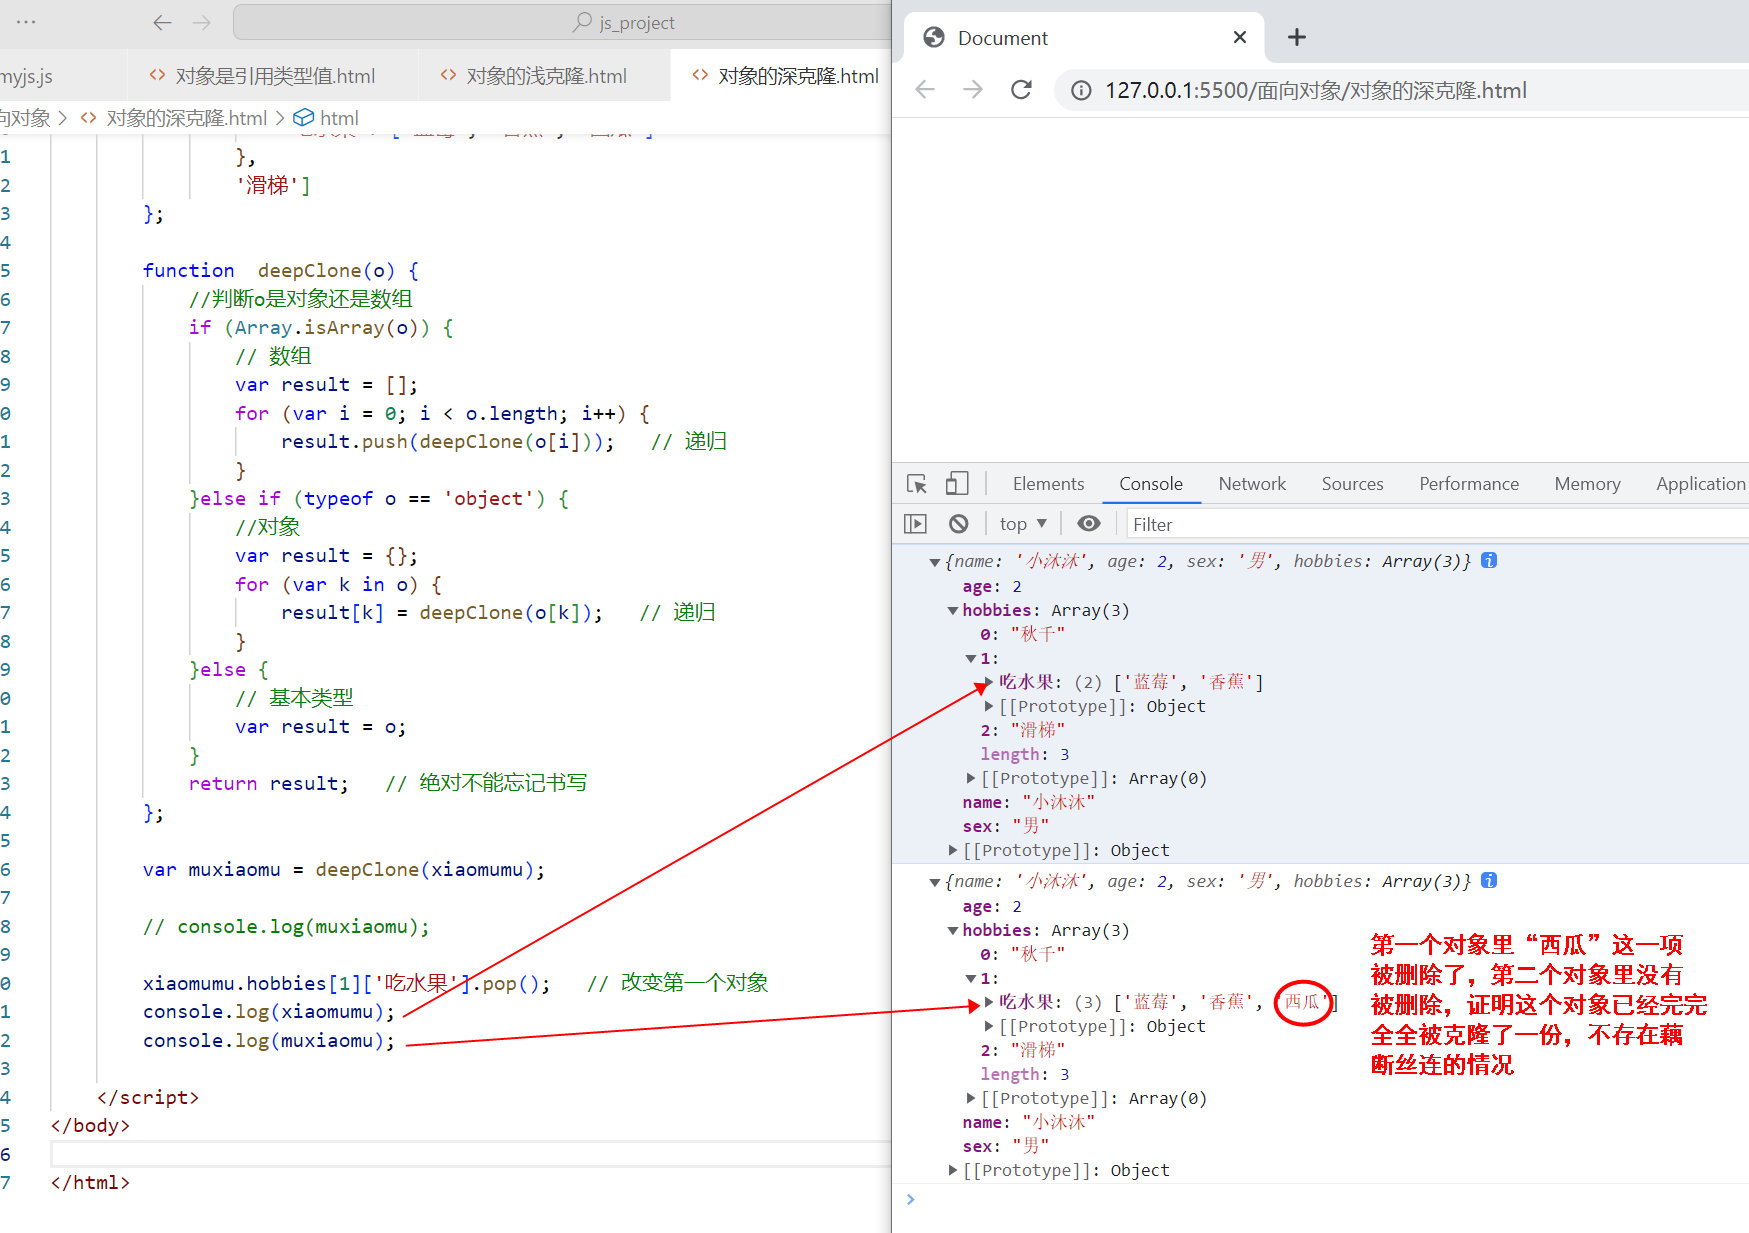Viewport: 1749px width, 1233px height.
Task: Collapse the first logged object
Action: (x=935, y=562)
